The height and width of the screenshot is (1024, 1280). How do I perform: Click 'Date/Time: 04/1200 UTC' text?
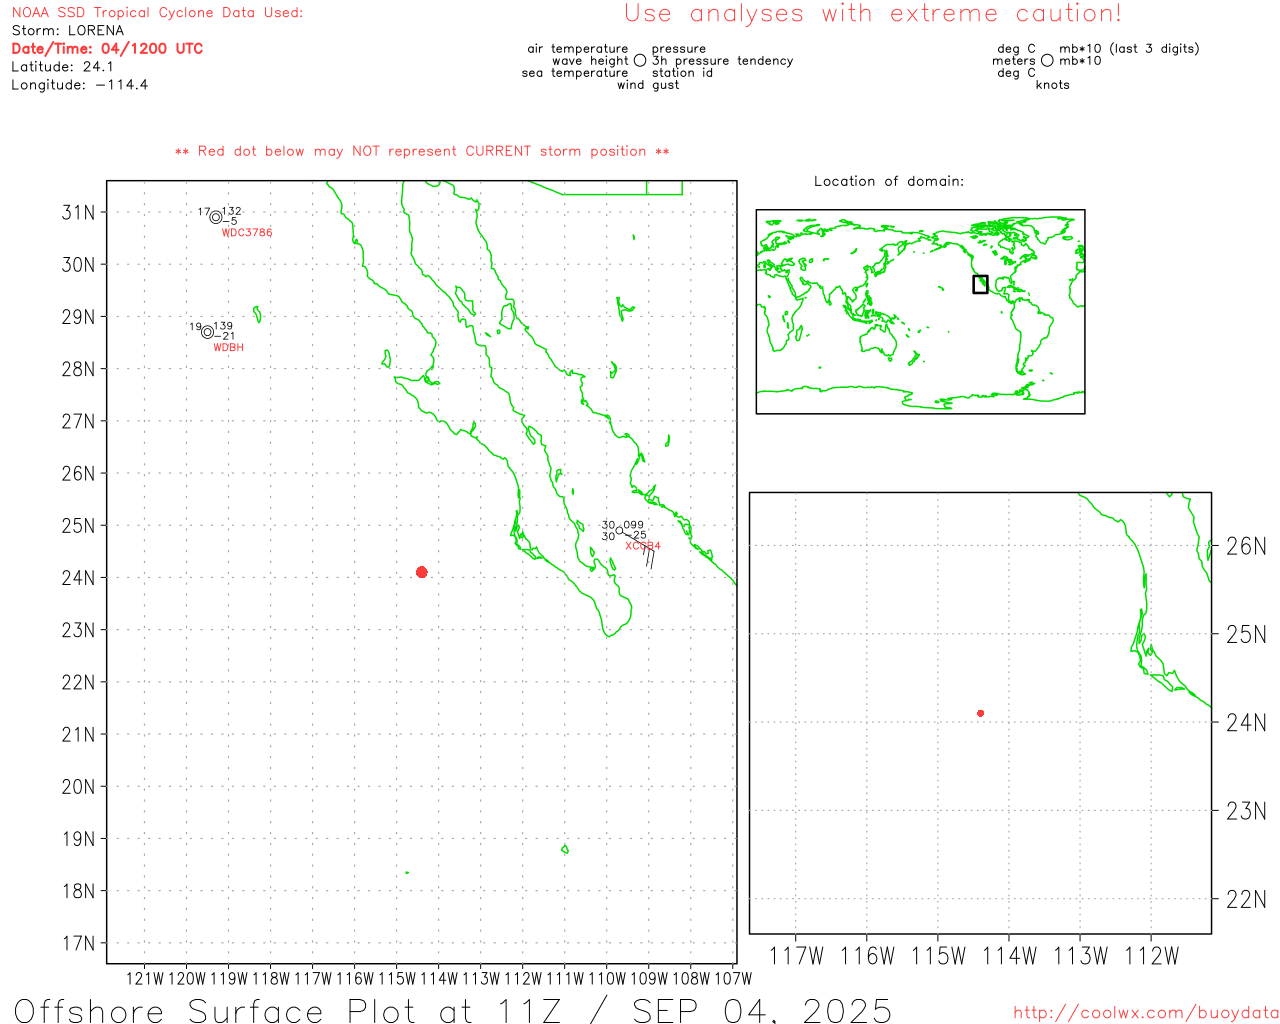pyautogui.click(x=107, y=49)
